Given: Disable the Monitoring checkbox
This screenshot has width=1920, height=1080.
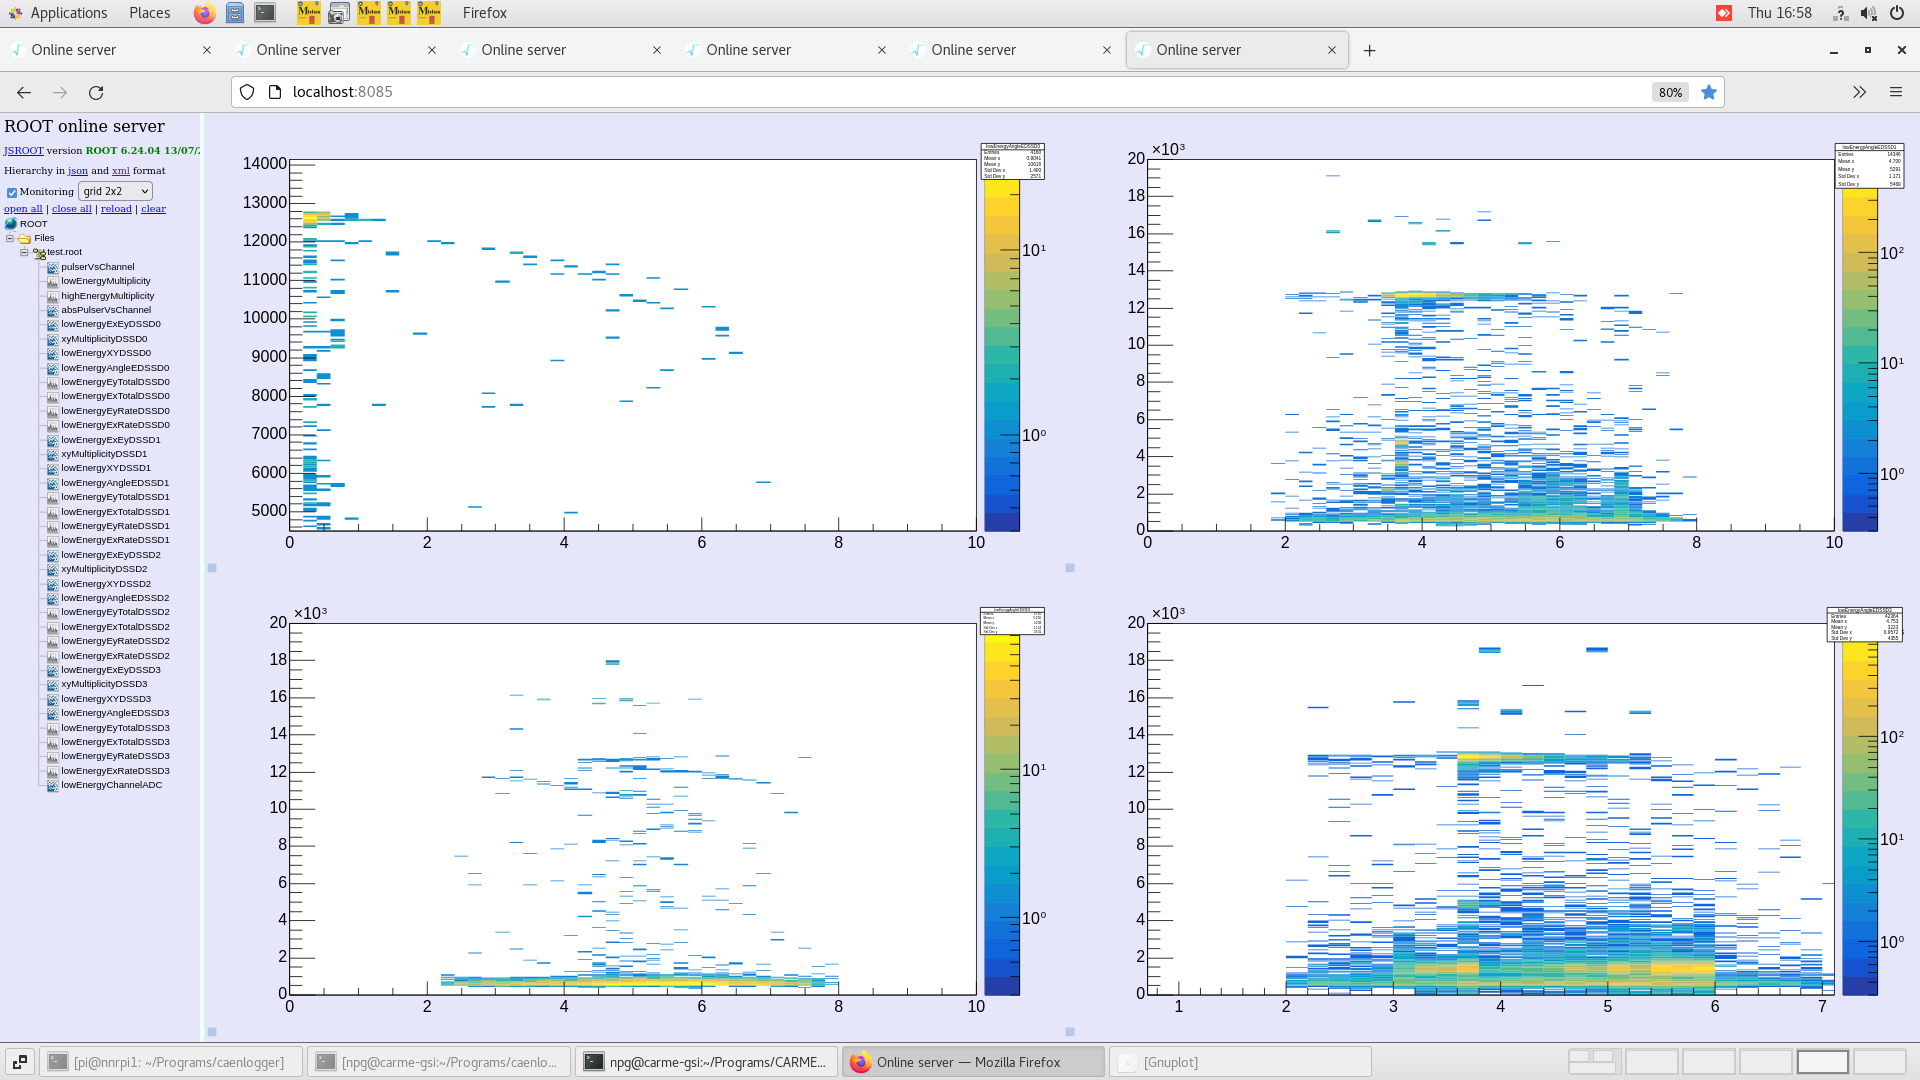Looking at the screenshot, I should point(11,191).
